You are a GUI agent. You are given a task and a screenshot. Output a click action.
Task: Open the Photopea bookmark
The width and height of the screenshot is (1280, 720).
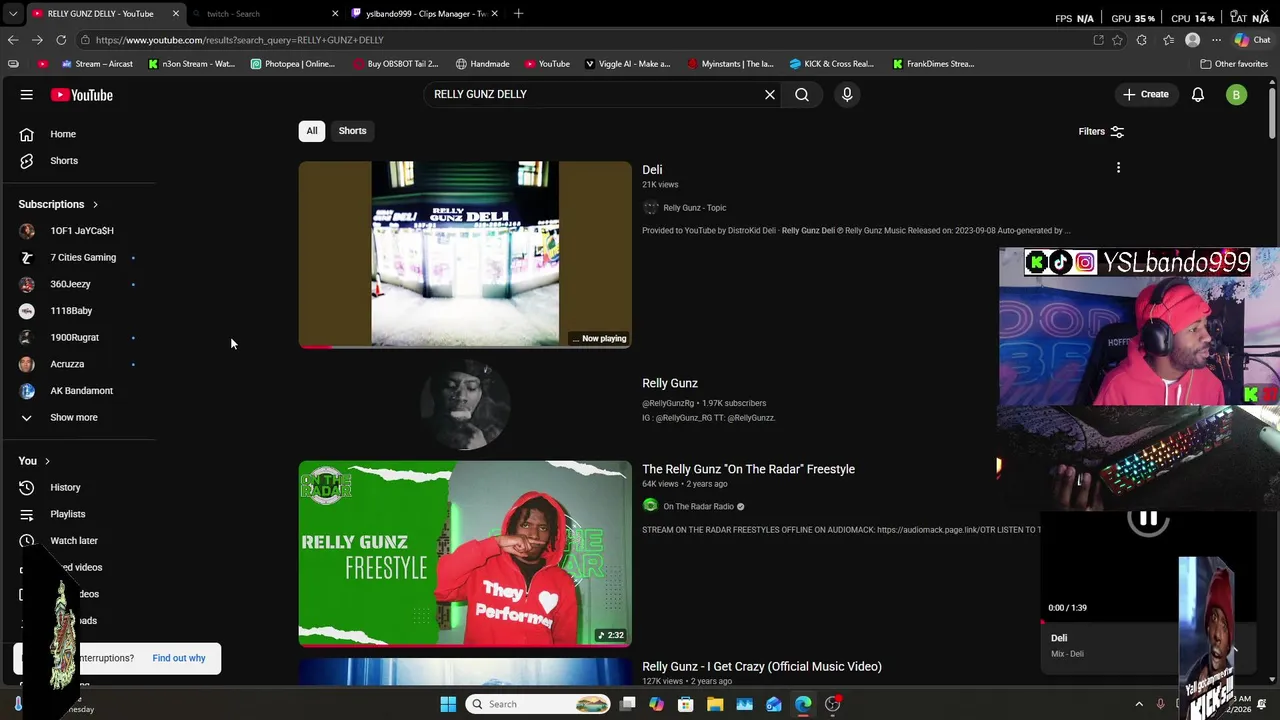tap(293, 64)
